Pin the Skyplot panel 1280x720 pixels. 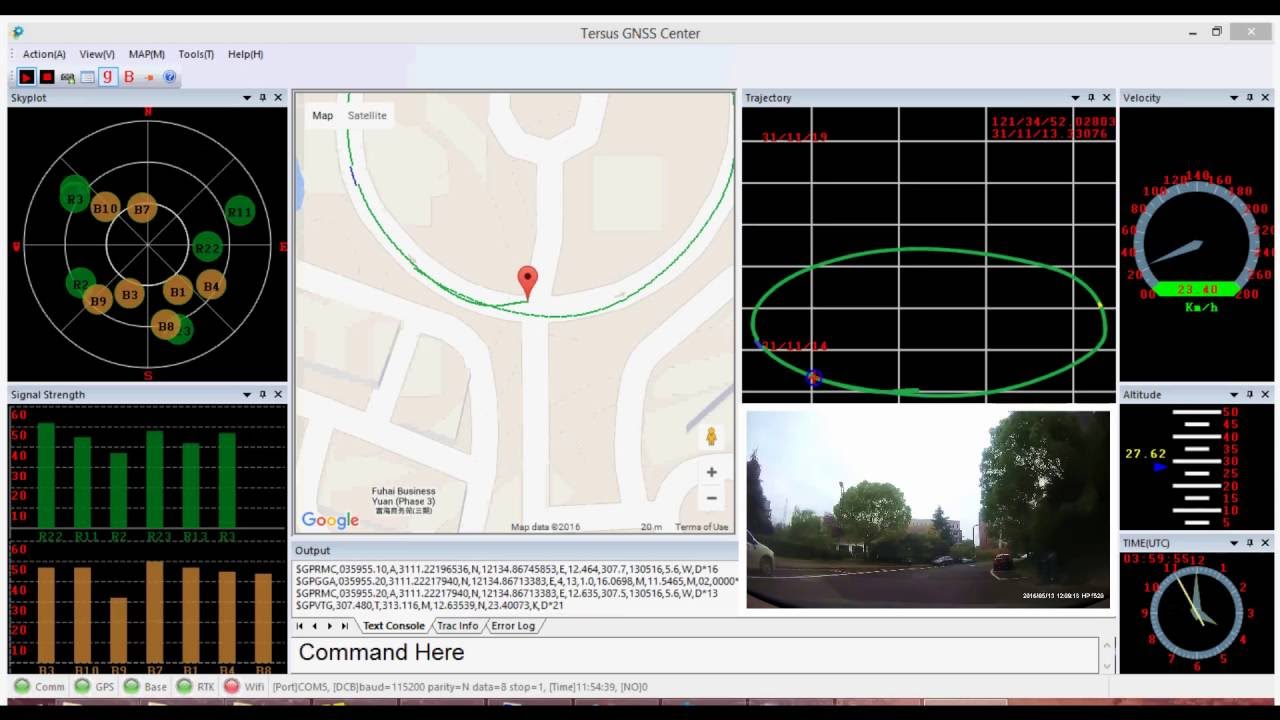coord(263,98)
